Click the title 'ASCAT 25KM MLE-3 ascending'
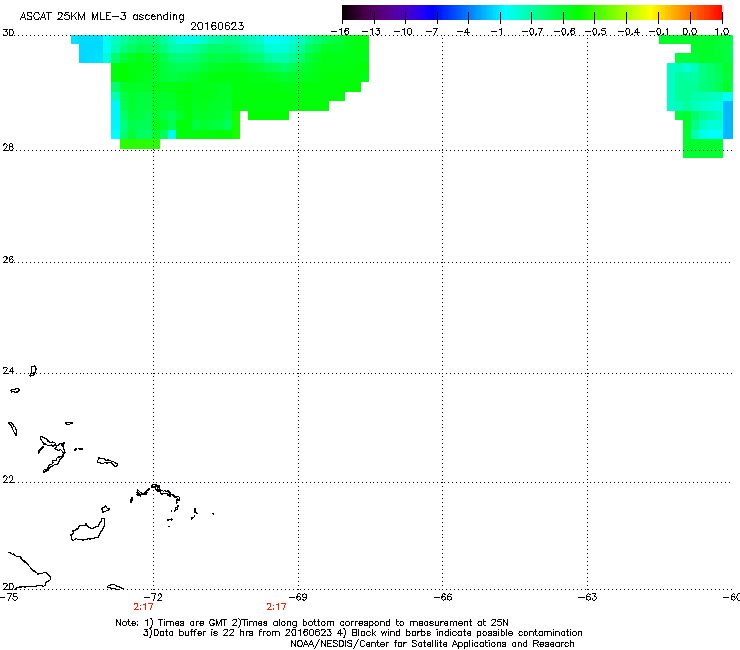 102,16
